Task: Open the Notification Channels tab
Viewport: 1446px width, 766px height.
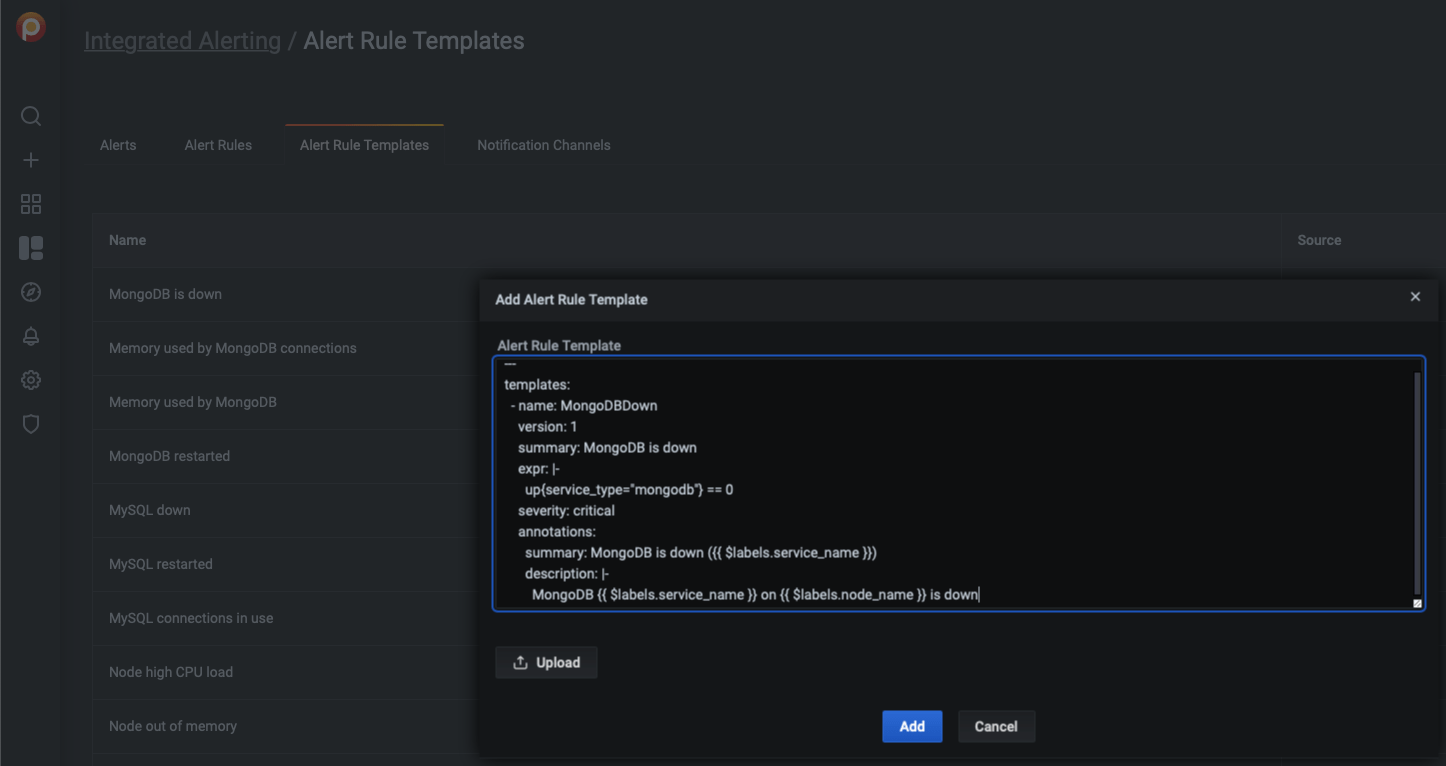Action: (x=543, y=144)
